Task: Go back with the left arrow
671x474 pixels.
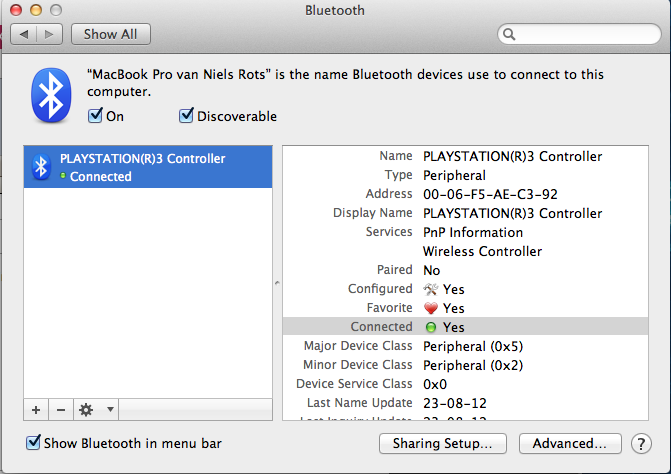Action: (24, 34)
